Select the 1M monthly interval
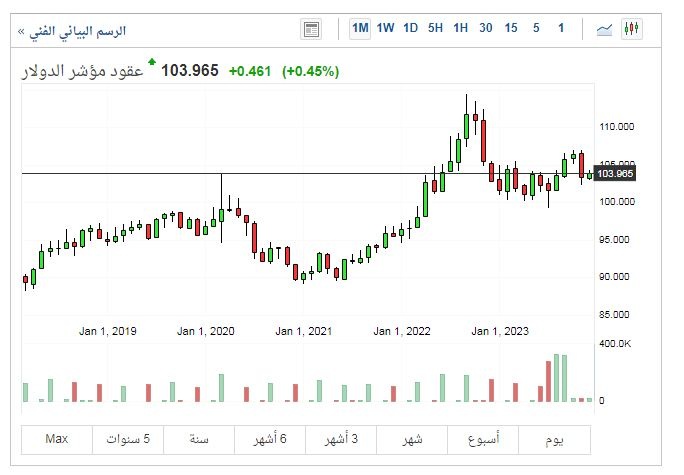Image resolution: width=684 pixels, height=475 pixels. [x=360, y=28]
